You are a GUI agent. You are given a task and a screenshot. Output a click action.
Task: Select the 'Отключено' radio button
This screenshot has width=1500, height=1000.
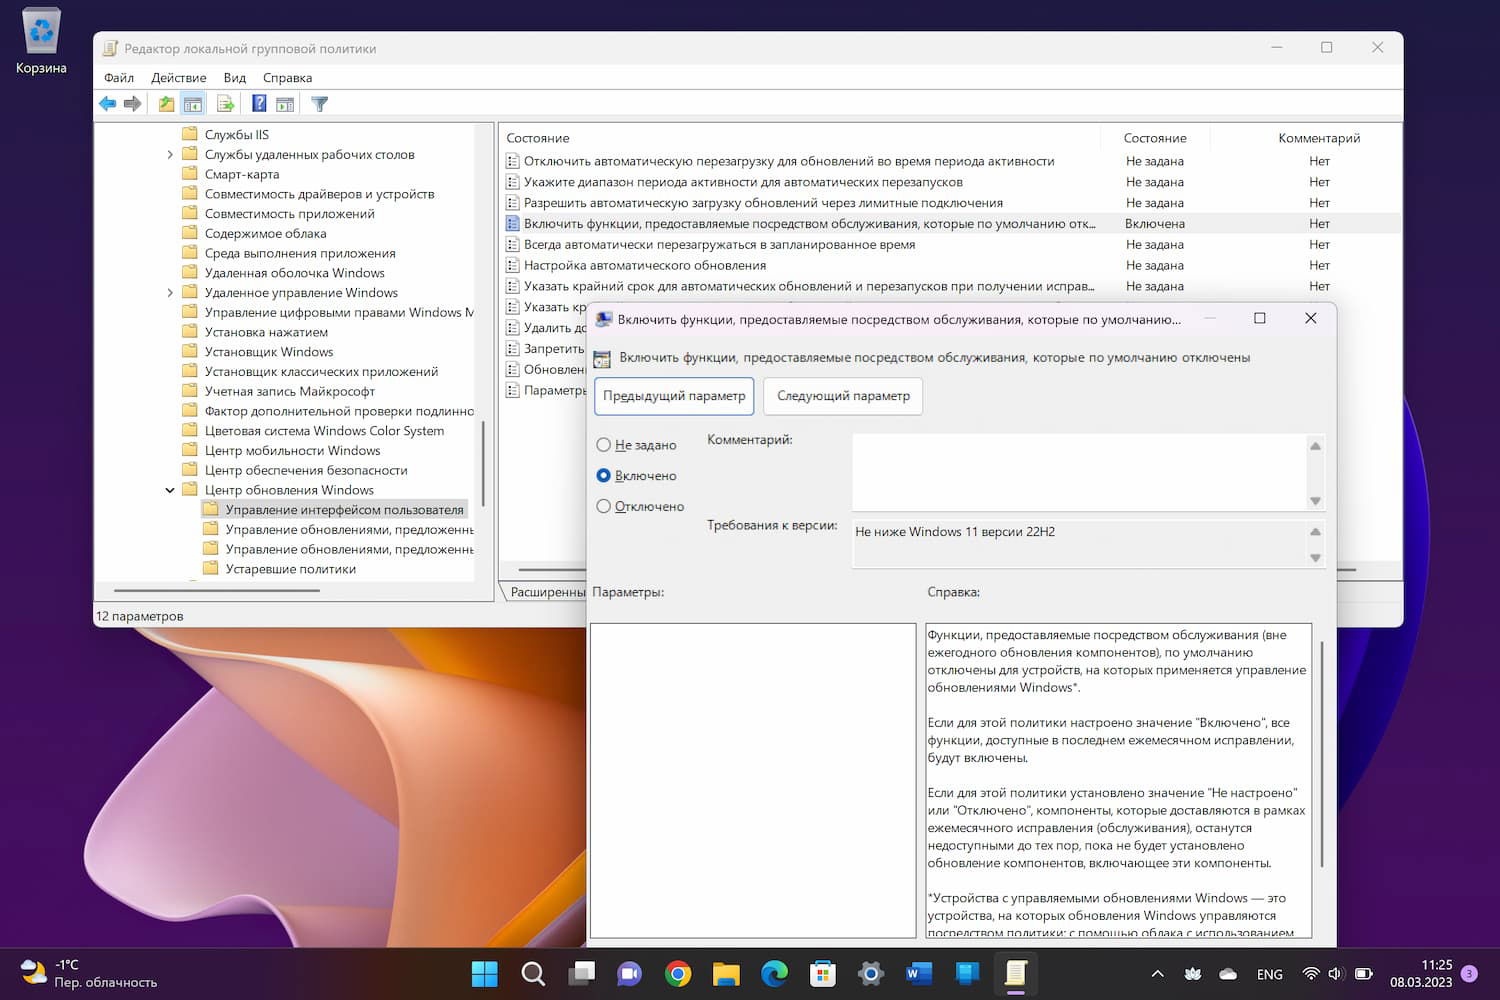tap(604, 507)
